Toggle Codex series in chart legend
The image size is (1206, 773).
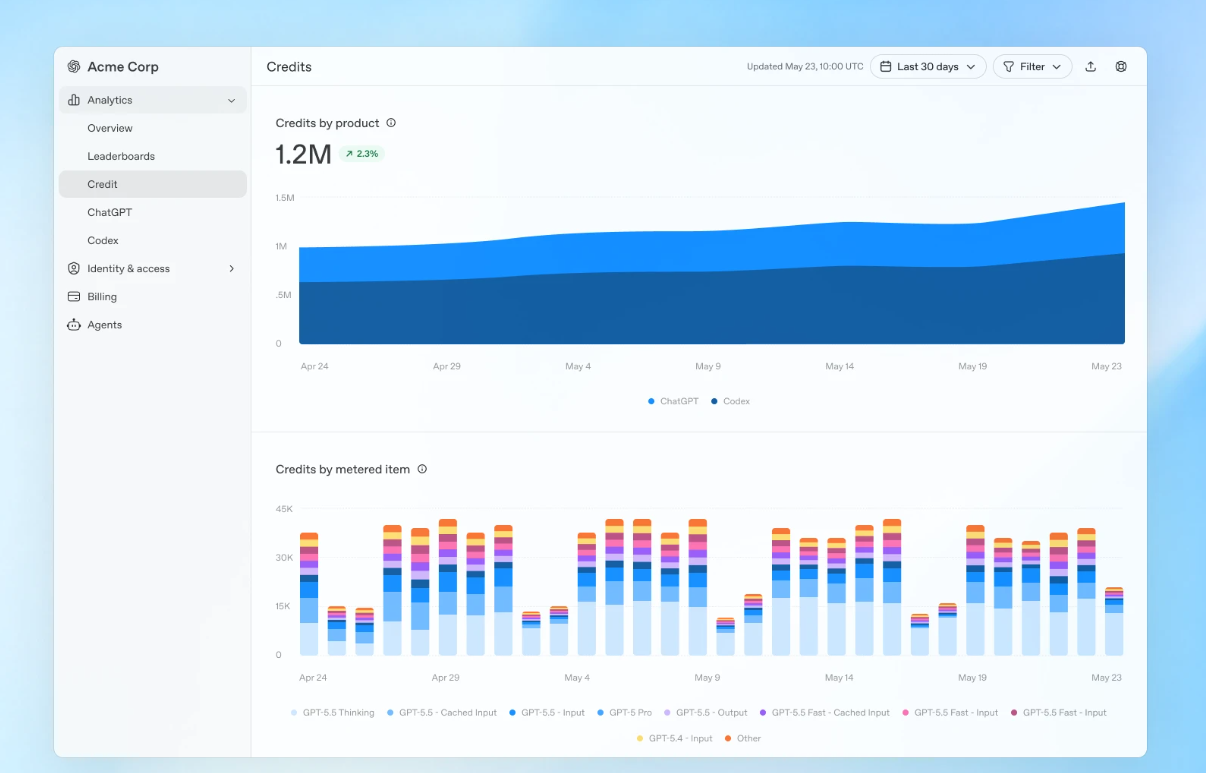[x=730, y=401]
